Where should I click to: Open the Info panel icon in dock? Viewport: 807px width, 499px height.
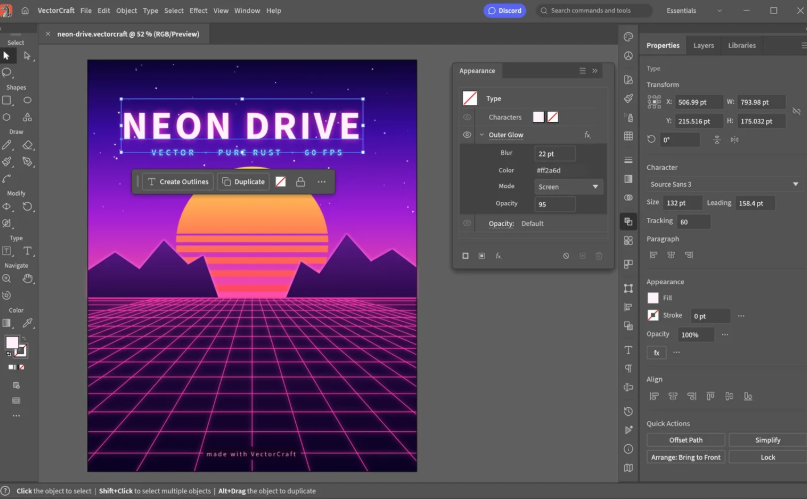pyautogui.click(x=628, y=449)
